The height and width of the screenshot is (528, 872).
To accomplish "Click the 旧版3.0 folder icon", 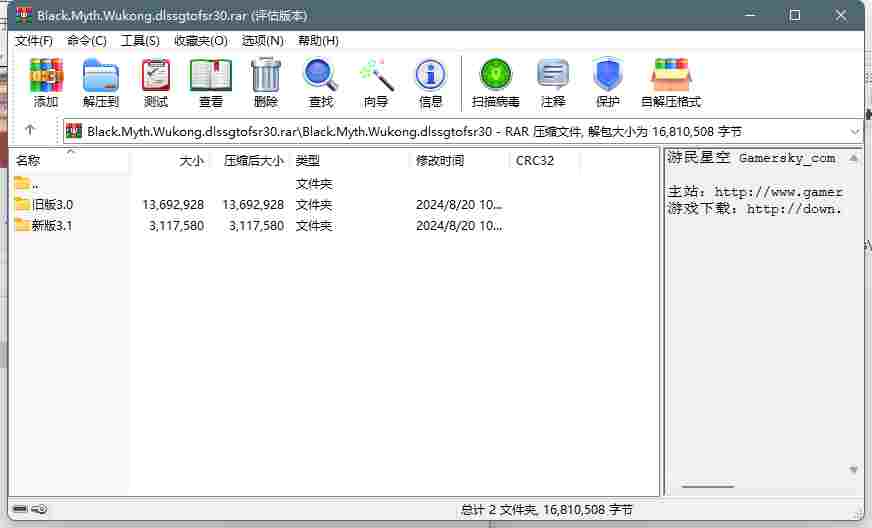I will [x=22, y=204].
